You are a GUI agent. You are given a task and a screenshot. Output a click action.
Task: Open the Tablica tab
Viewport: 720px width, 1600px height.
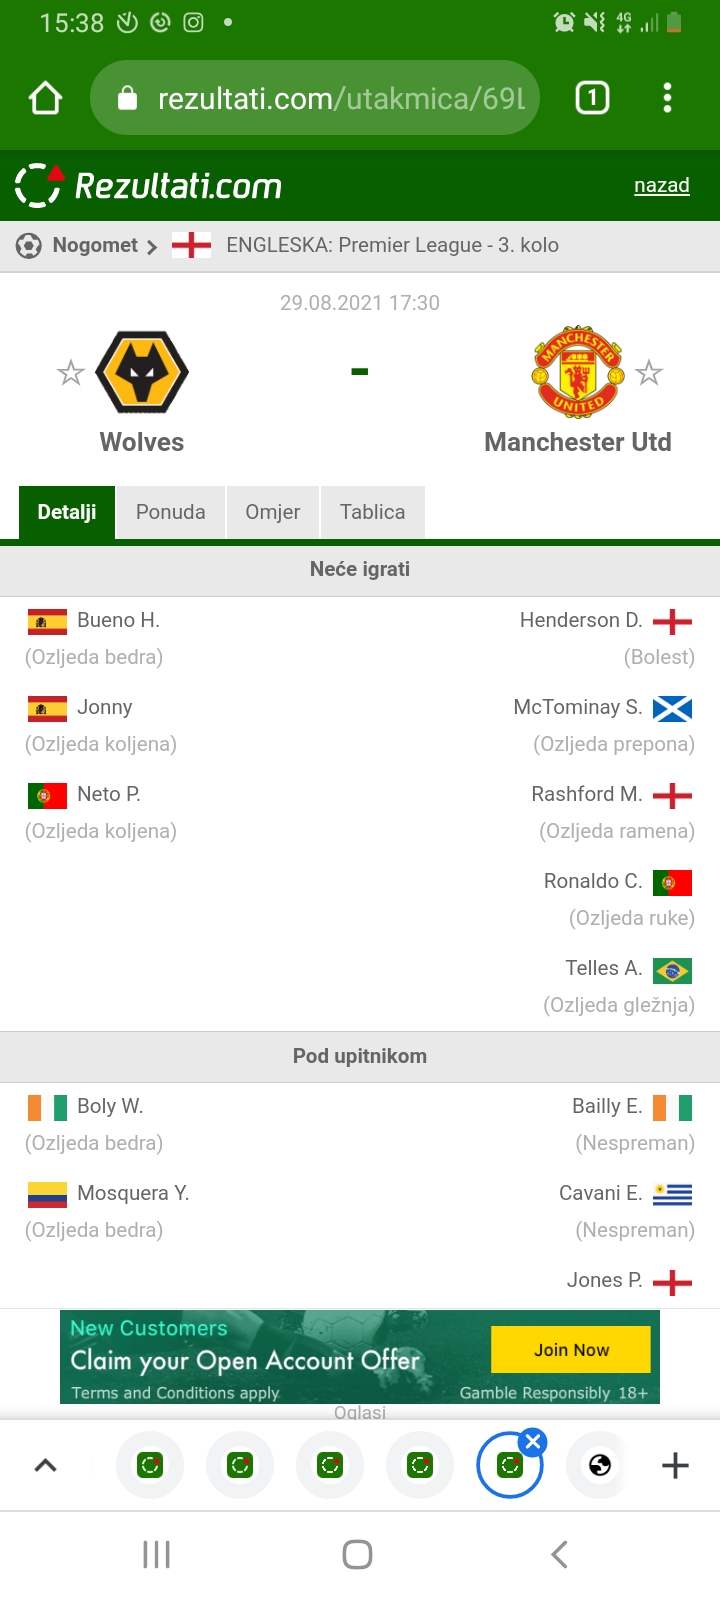click(372, 512)
